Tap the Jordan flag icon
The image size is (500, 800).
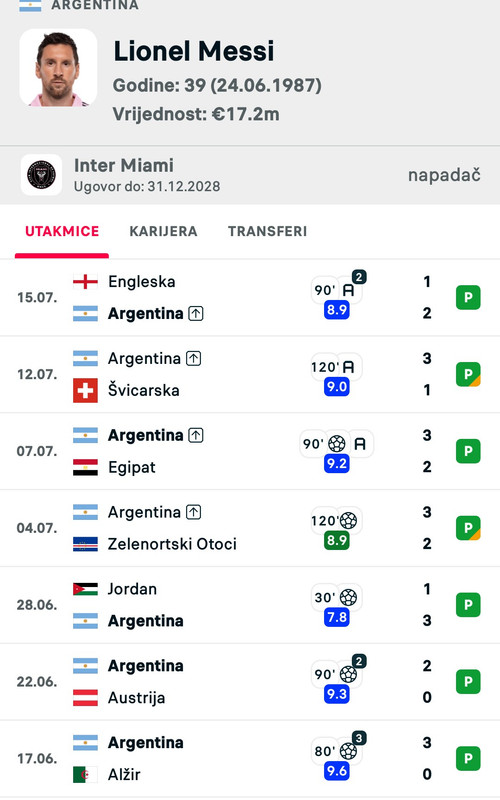[x=85, y=589]
